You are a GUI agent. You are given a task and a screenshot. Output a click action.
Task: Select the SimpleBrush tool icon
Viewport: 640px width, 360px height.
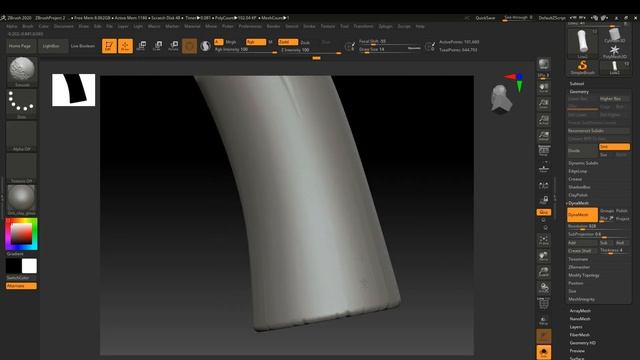pyautogui.click(x=582, y=67)
